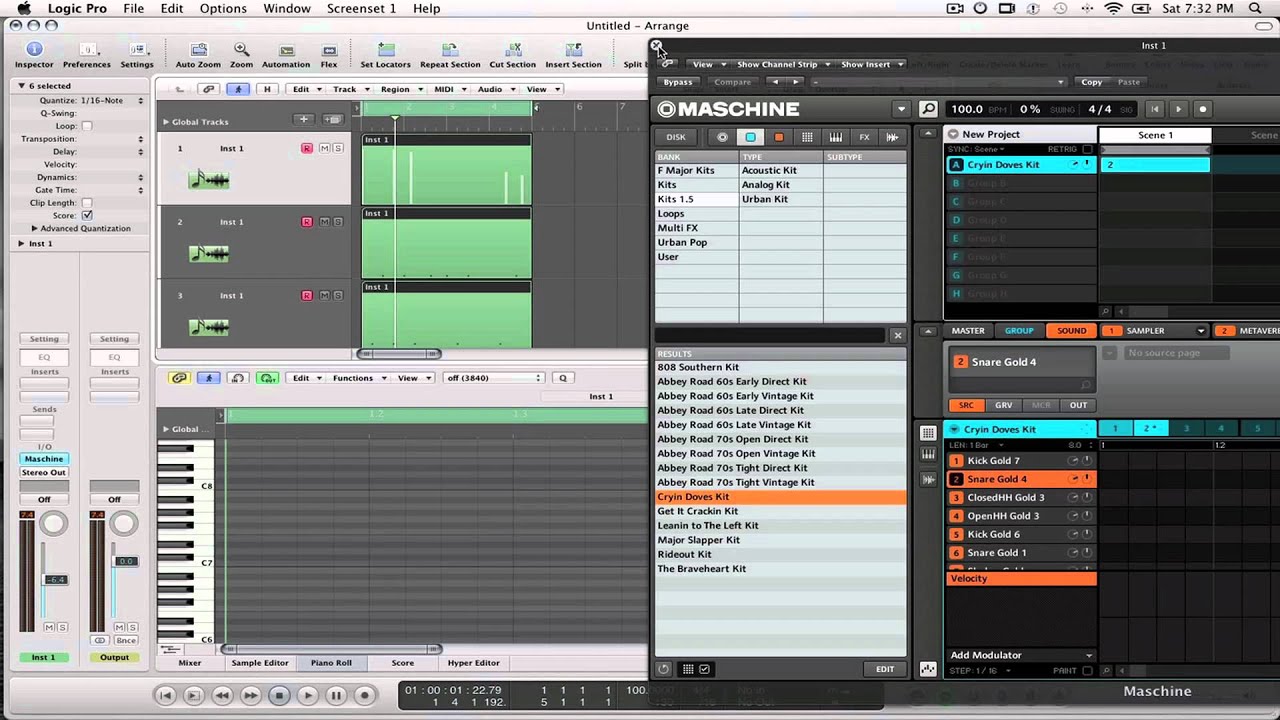Viewport: 1280px width, 720px height.
Task: Click Maschine pad grid view icon
Action: [x=928, y=433]
